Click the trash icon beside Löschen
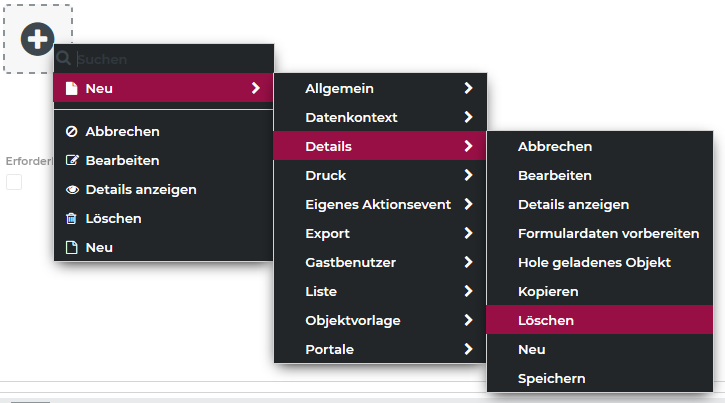Viewport: 725px width, 403px height. click(x=71, y=218)
